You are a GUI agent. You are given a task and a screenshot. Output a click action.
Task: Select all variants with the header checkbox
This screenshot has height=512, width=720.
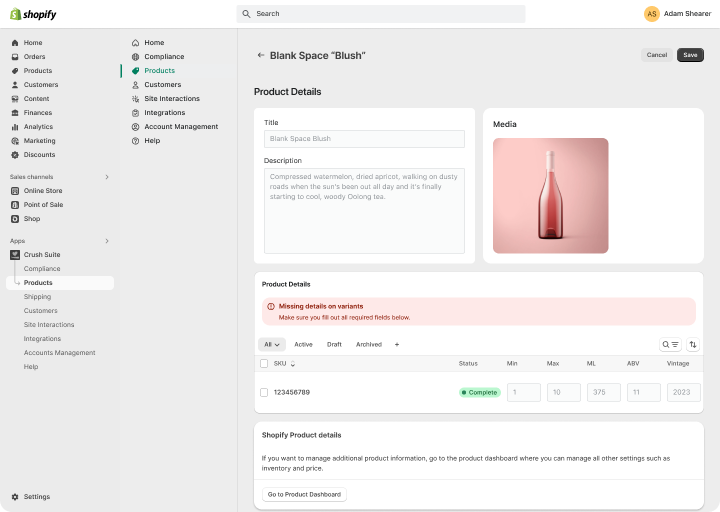coord(264,364)
